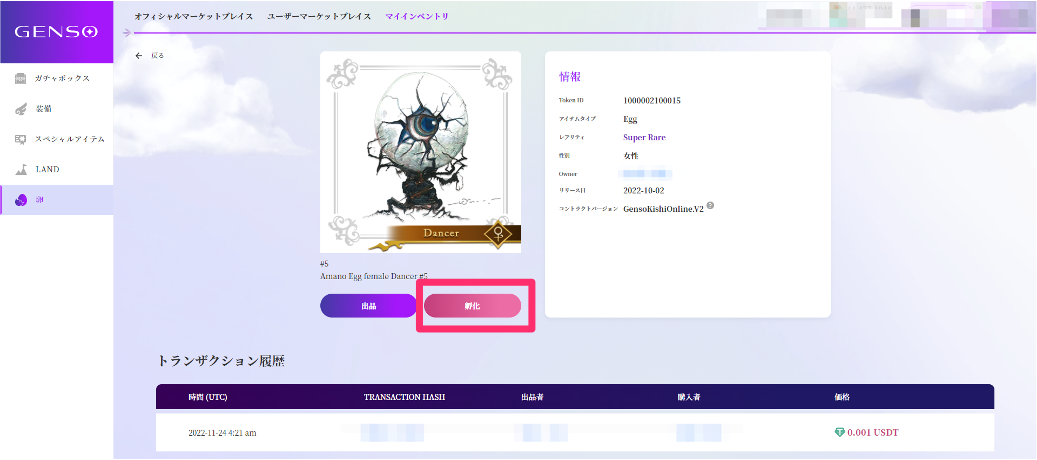Click the USDT gem icon in price column
The image size is (1037, 460).
tap(838, 433)
